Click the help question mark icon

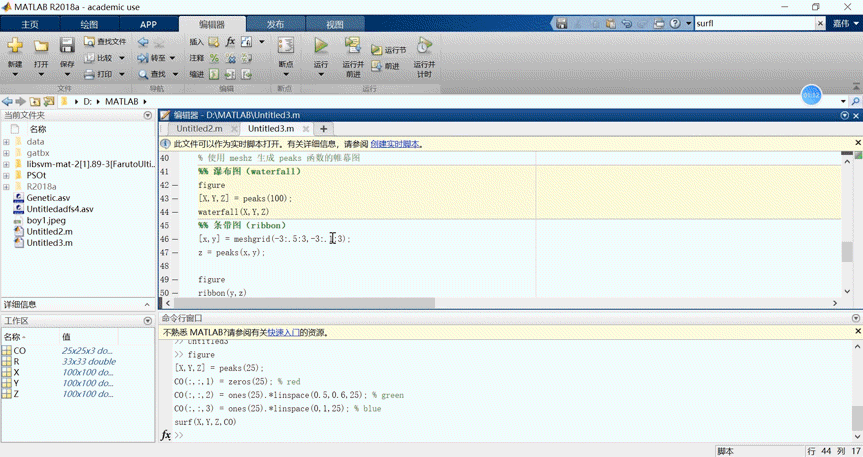(x=675, y=23)
